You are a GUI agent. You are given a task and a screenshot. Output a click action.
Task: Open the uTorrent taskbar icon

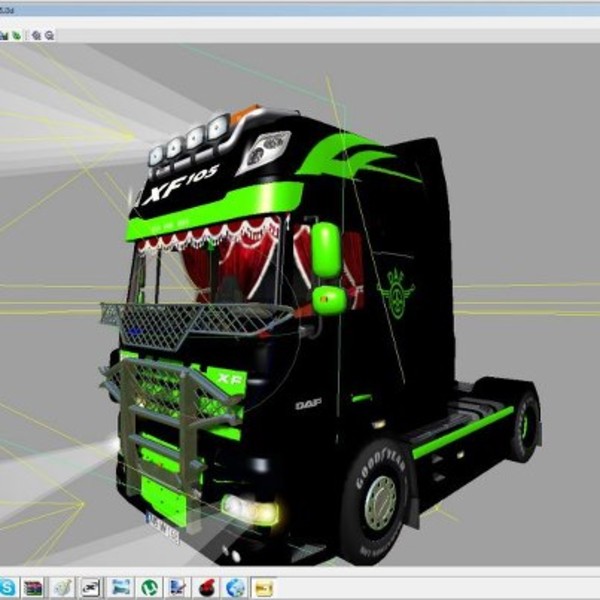point(149,587)
